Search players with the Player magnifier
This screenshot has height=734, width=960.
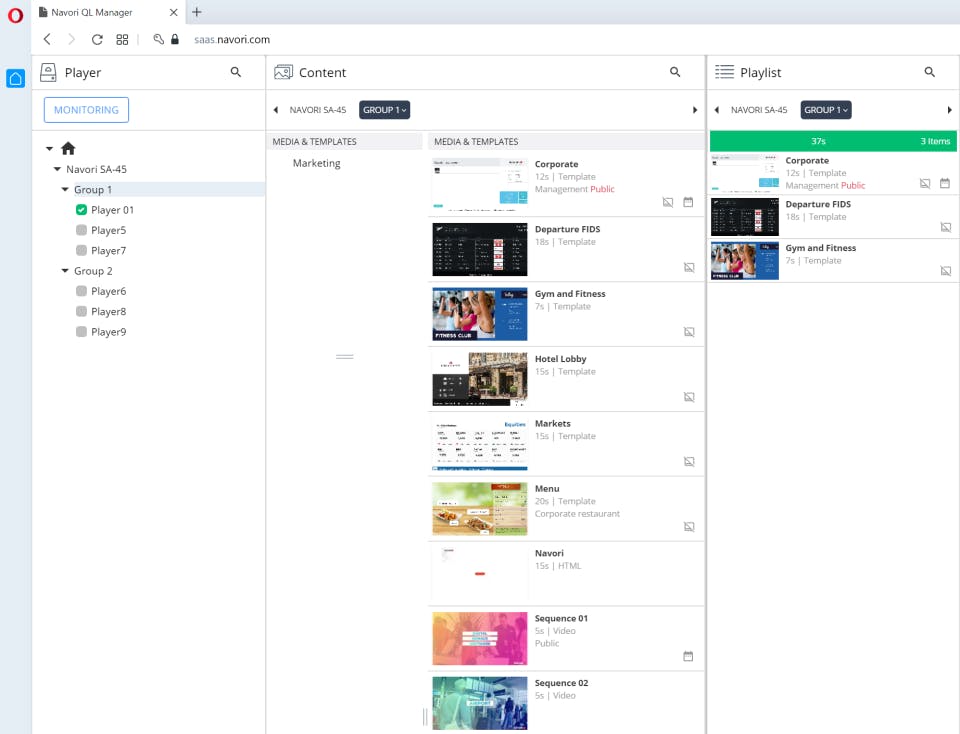(x=236, y=72)
